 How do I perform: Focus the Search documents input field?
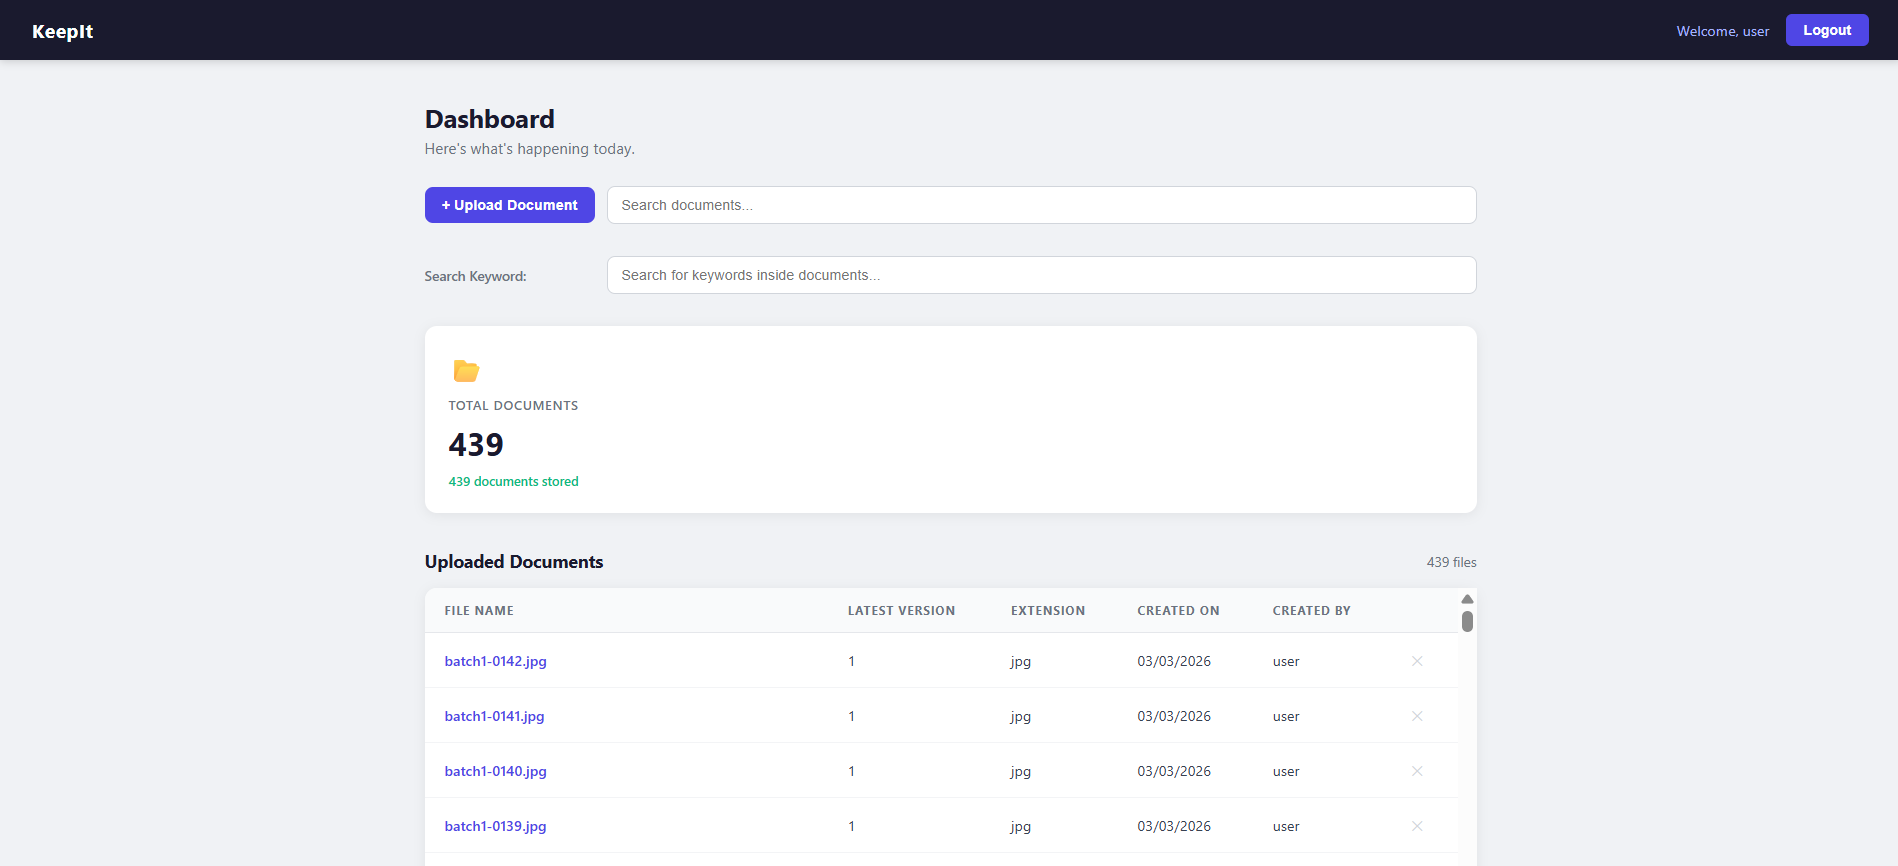coord(1040,205)
